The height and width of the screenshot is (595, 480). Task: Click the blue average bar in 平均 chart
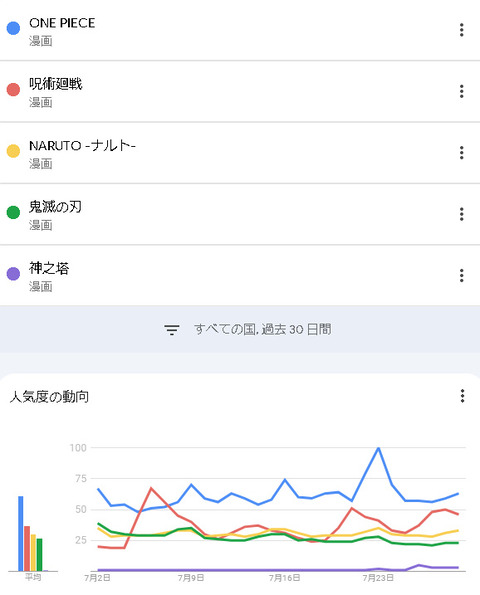point(20,533)
